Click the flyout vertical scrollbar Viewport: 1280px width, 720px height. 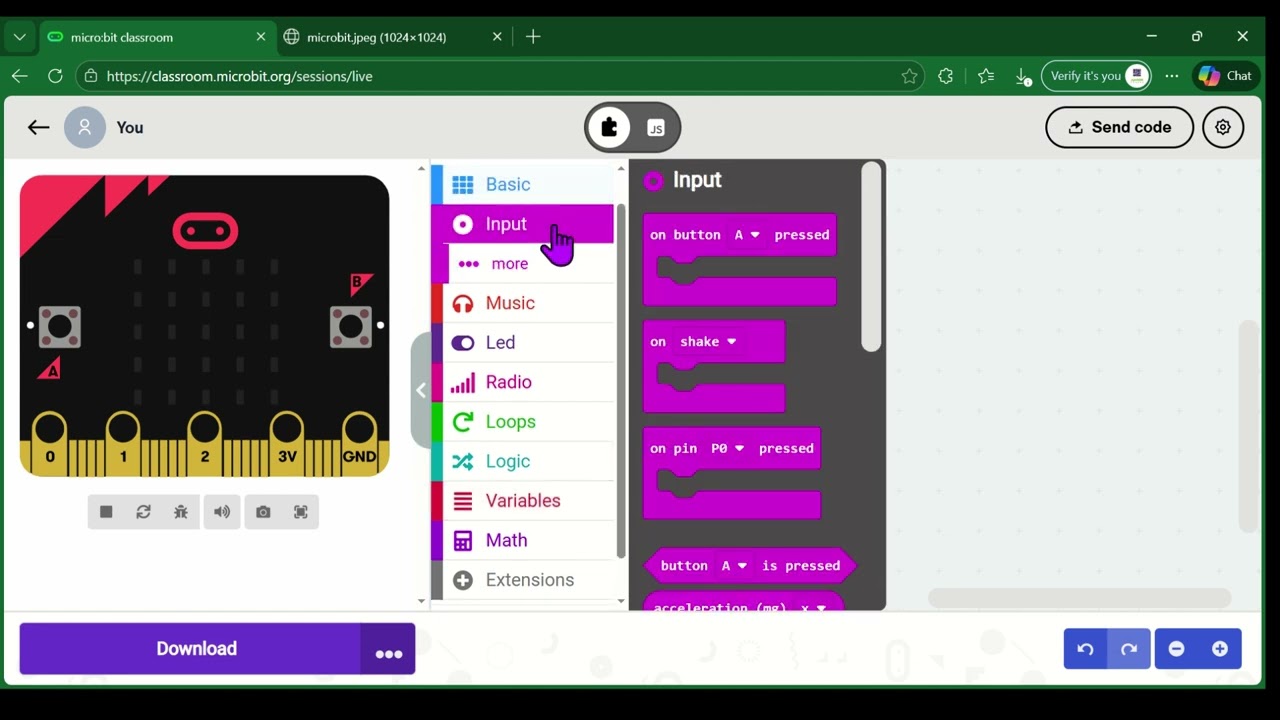point(871,257)
